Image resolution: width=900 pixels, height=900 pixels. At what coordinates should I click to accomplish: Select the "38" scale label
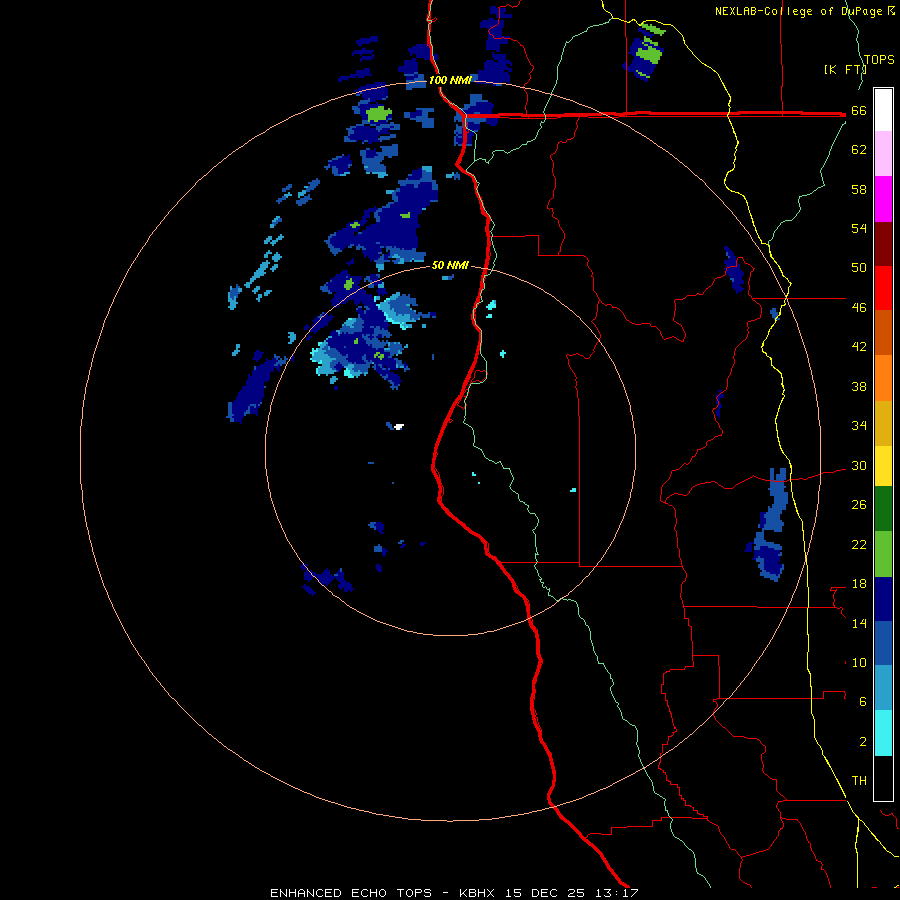(859, 386)
